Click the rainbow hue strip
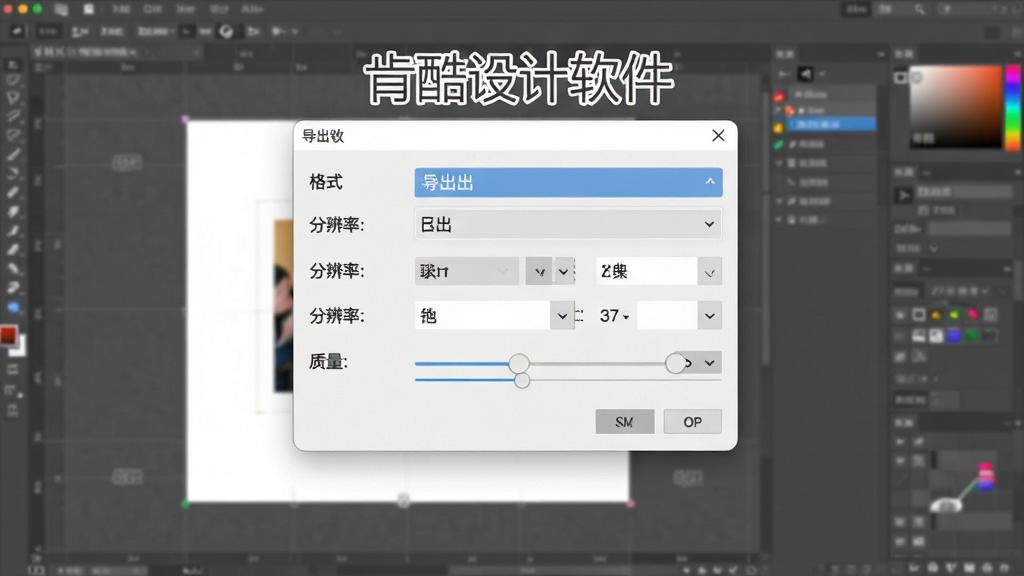This screenshot has height=576, width=1024. click(x=1013, y=108)
